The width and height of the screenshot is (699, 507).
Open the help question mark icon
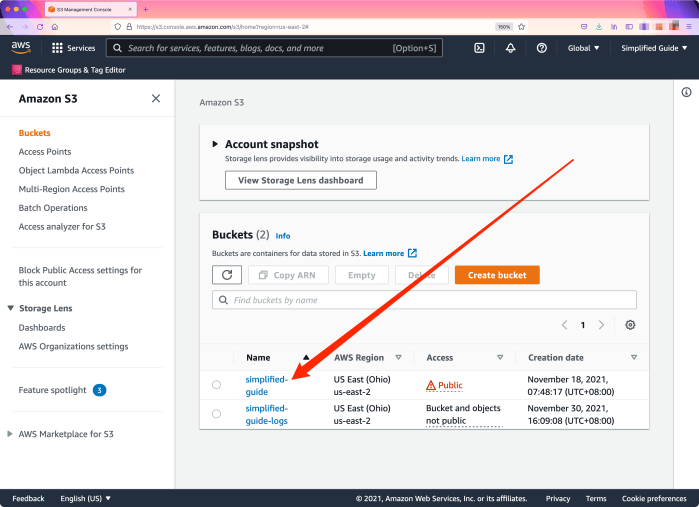click(542, 48)
